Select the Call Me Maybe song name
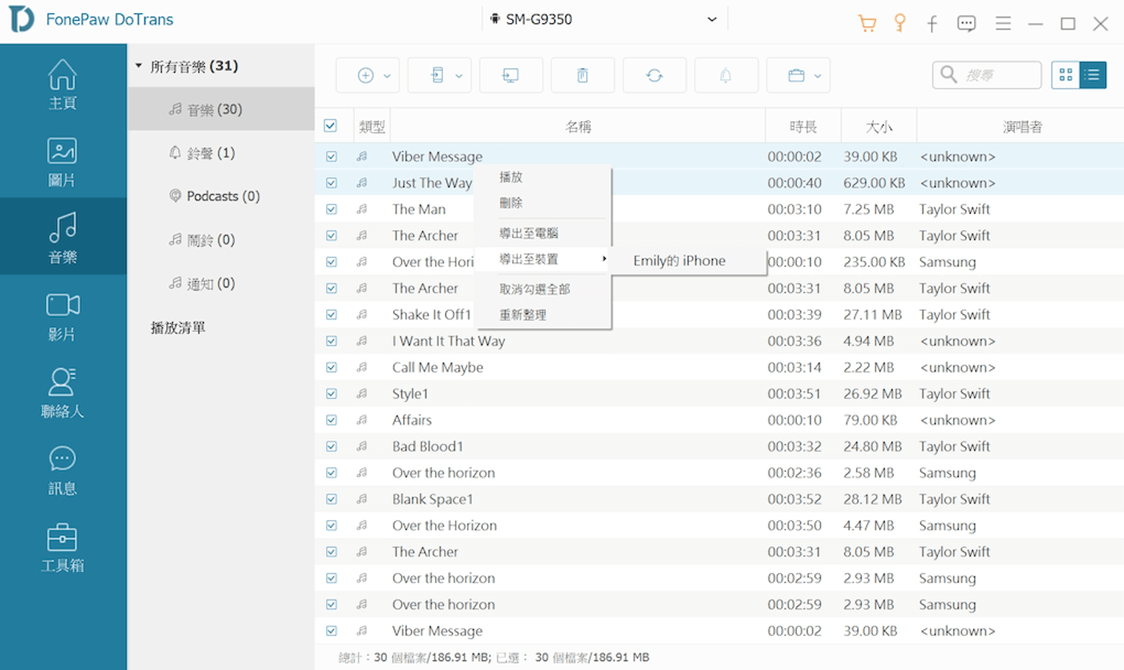This screenshot has width=1124, height=670. click(x=437, y=368)
